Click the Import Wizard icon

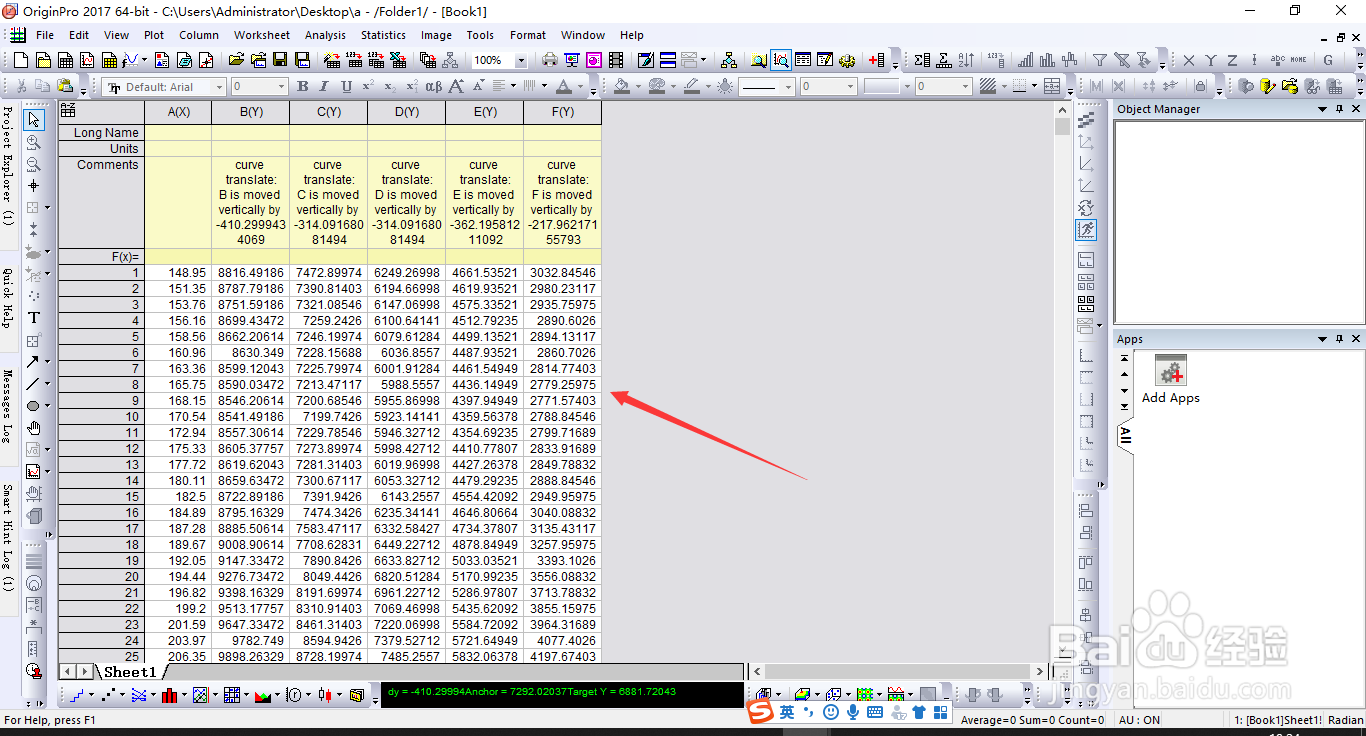331,60
